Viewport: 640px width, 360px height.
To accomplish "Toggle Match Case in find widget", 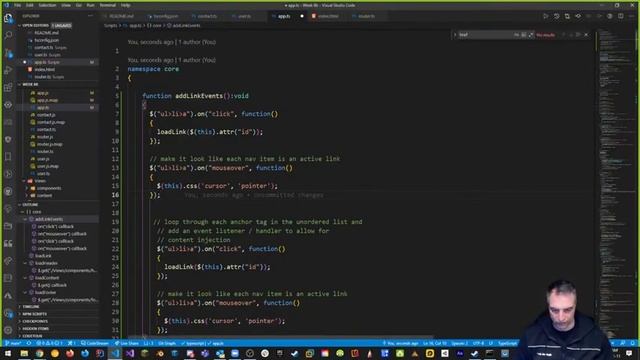I will click(x=516, y=35).
